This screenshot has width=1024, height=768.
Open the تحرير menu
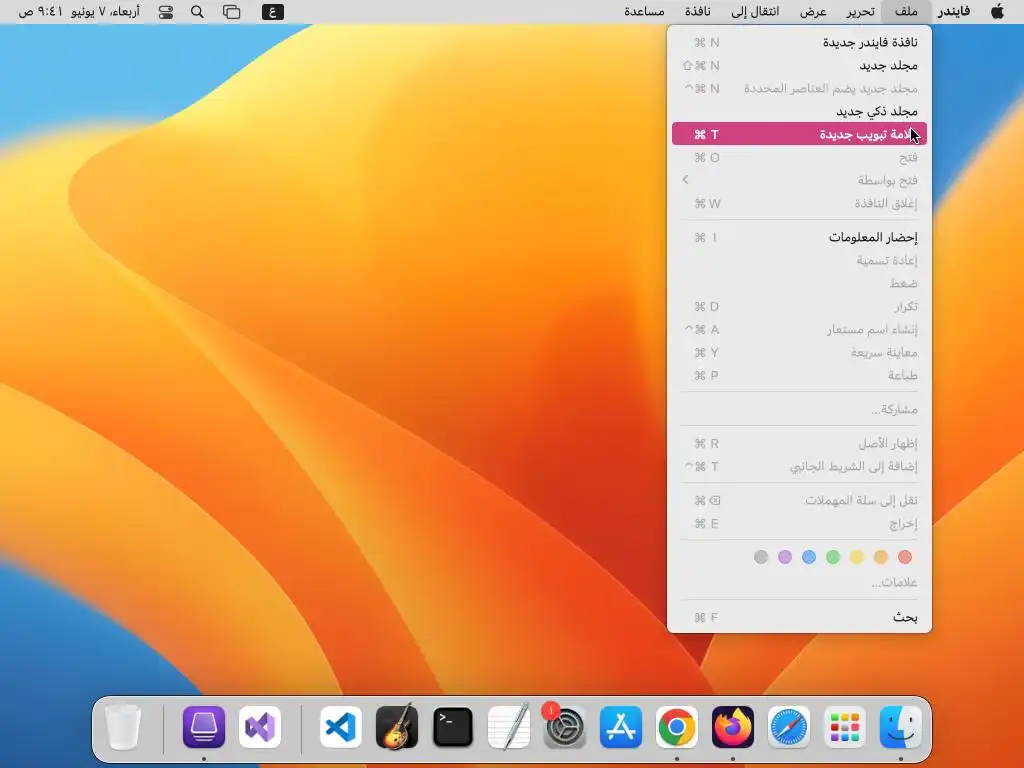(x=860, y=12)
